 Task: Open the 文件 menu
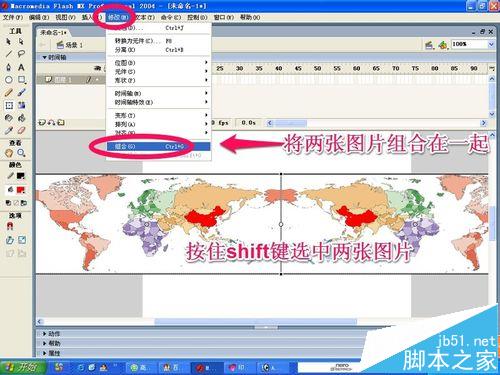click(13, 17)
